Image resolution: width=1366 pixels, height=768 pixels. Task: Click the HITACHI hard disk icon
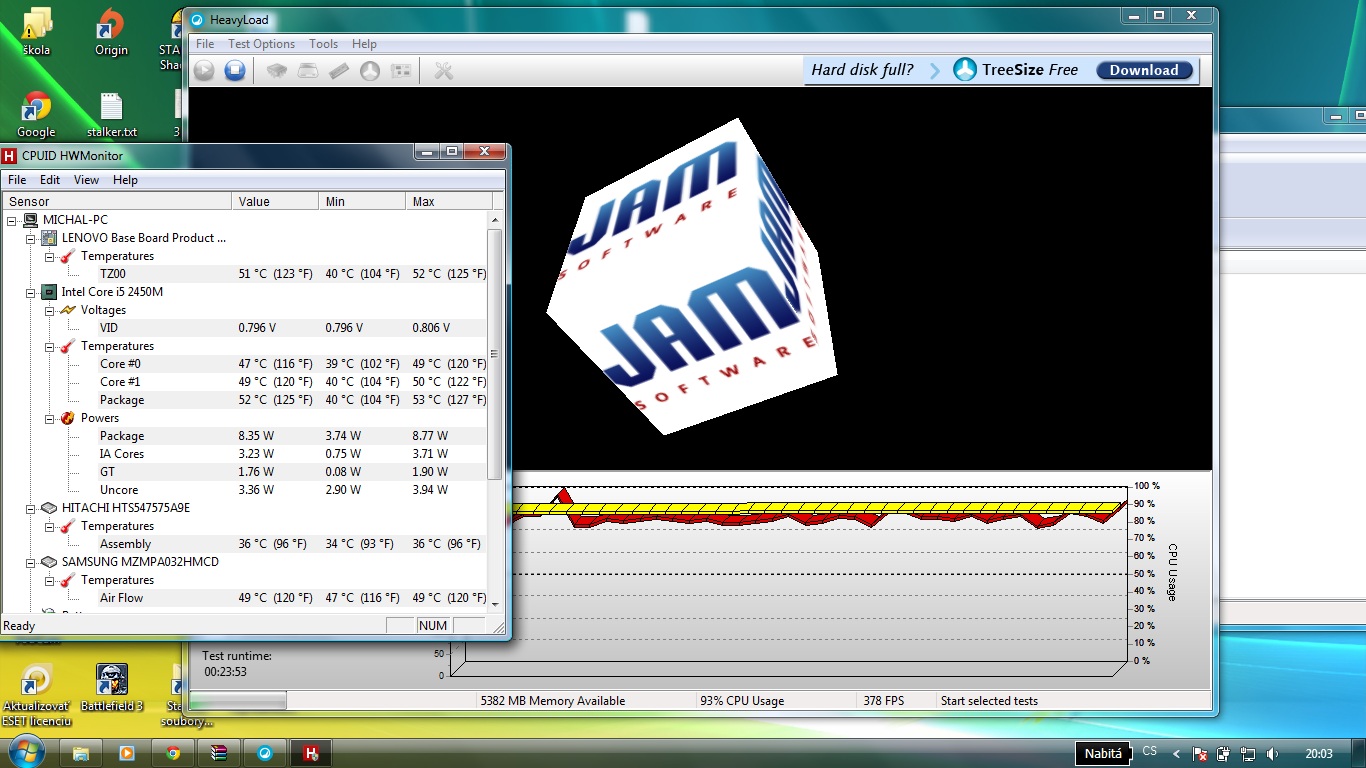click(x=48, y=508)
